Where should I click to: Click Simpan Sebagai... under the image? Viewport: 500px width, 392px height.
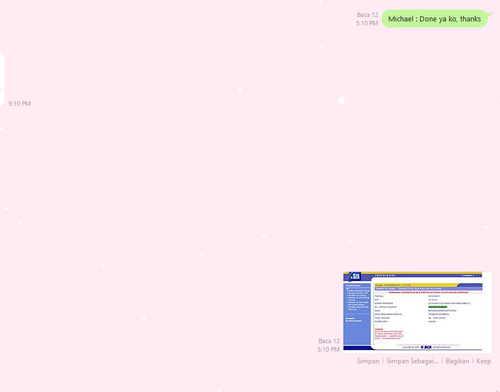pyautogui.click(x=412, y=361)
